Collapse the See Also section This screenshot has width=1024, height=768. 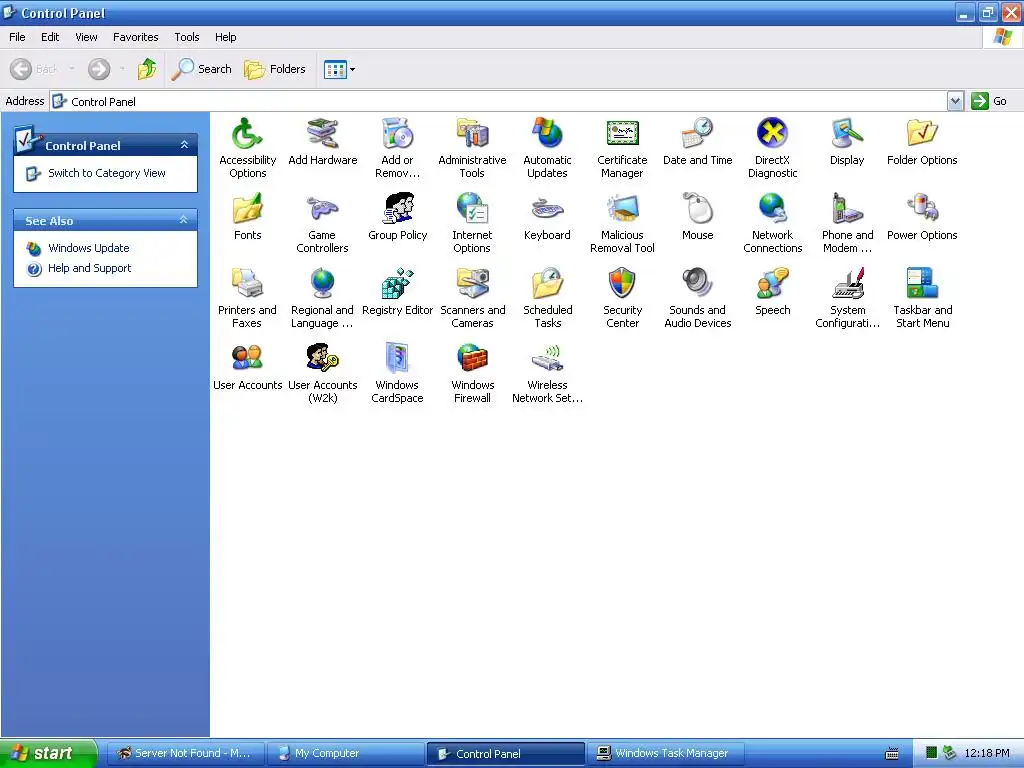pyautogui.click(x=184, y=220)
